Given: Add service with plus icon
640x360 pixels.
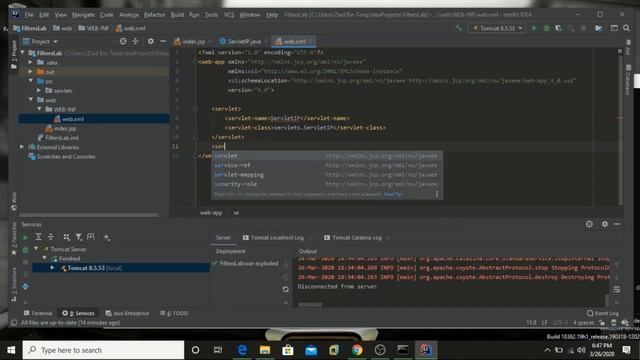Looking at the screenshot, I should (x=107, y=237).
